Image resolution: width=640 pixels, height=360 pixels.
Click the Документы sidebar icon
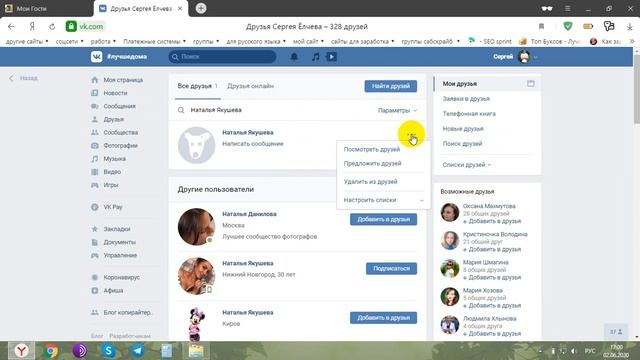click(95, 242)
